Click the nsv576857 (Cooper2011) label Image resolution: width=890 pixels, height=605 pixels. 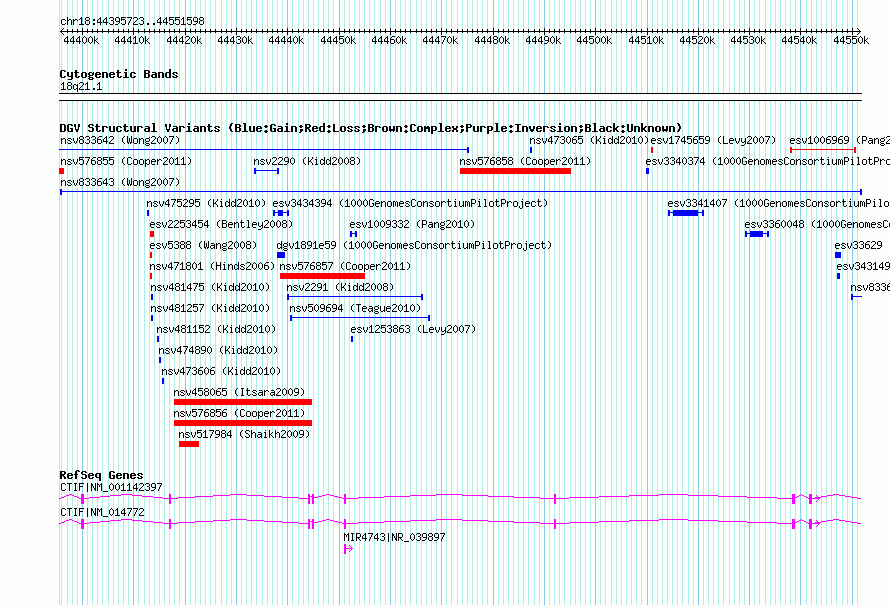tap(345, 266)
